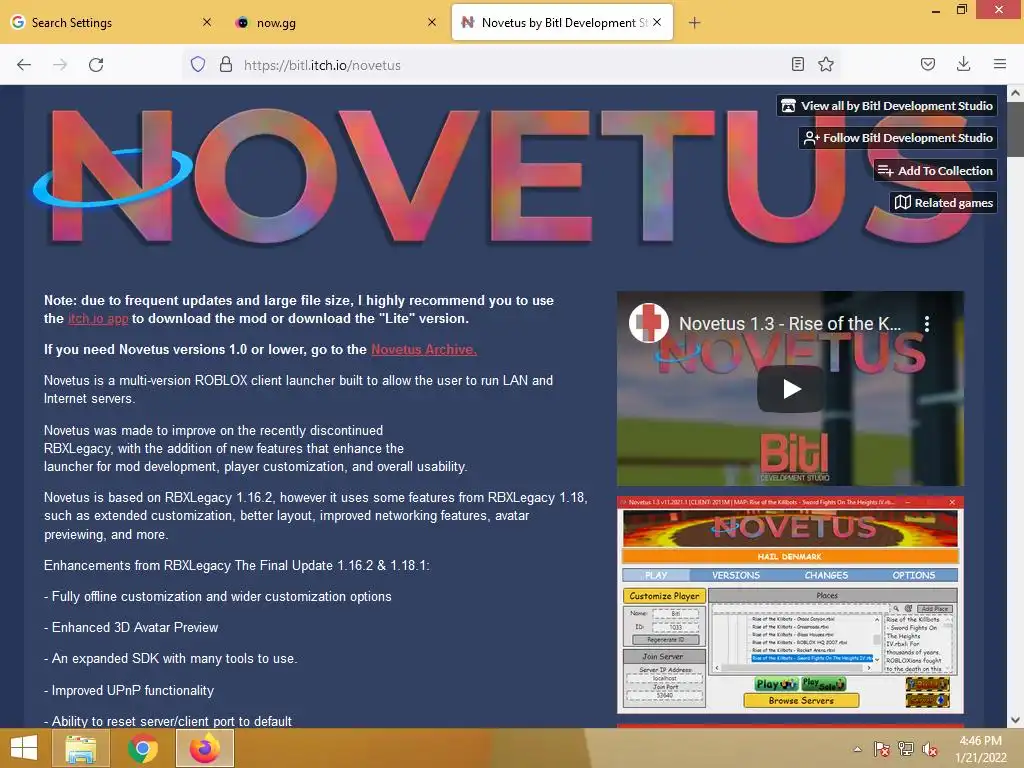Select the Novetus by Bitl Development tab

562,23
